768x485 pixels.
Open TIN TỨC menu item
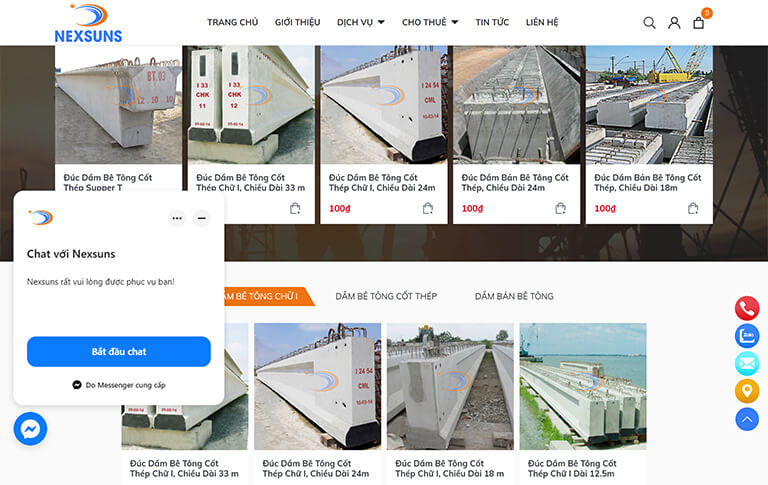[x=492, y=22]
